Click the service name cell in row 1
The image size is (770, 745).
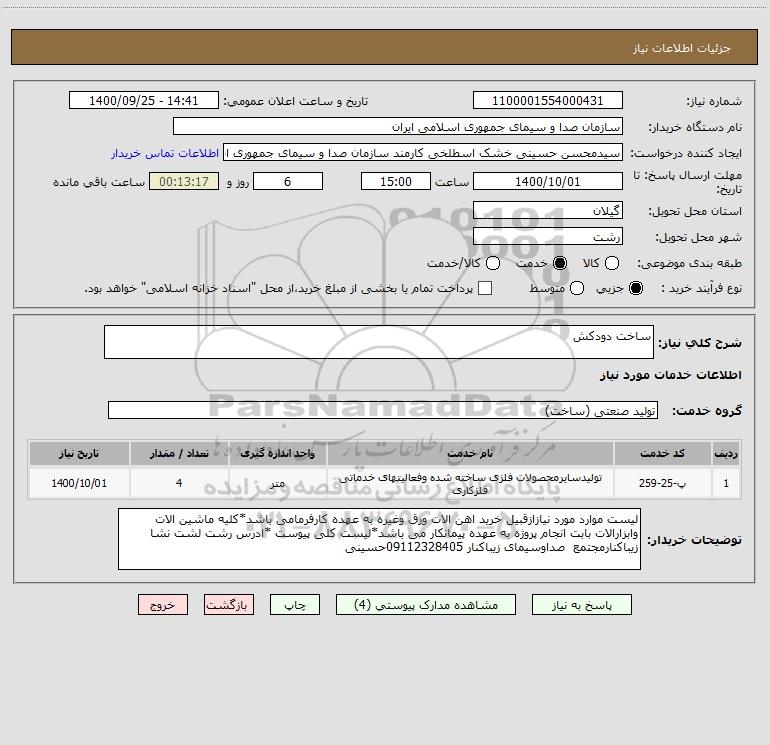pos(470,483)
